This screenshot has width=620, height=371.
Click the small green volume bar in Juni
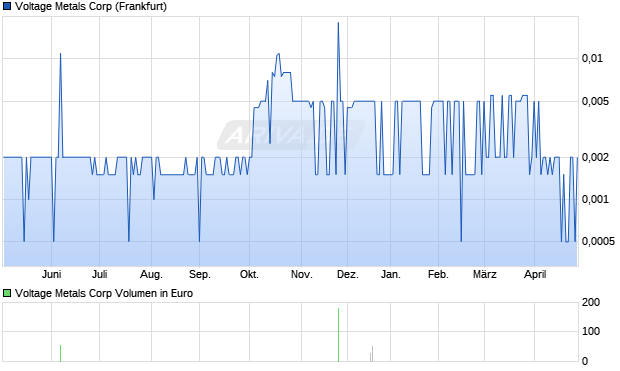click(60, 353)
